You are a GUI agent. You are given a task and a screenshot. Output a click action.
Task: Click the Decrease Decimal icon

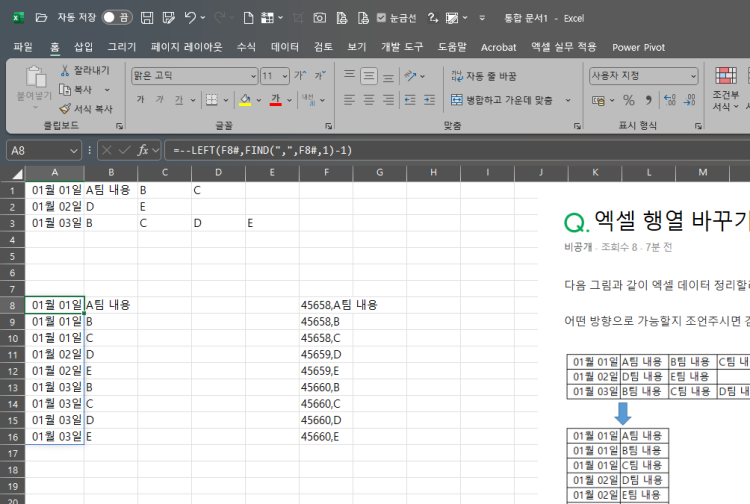690,100
